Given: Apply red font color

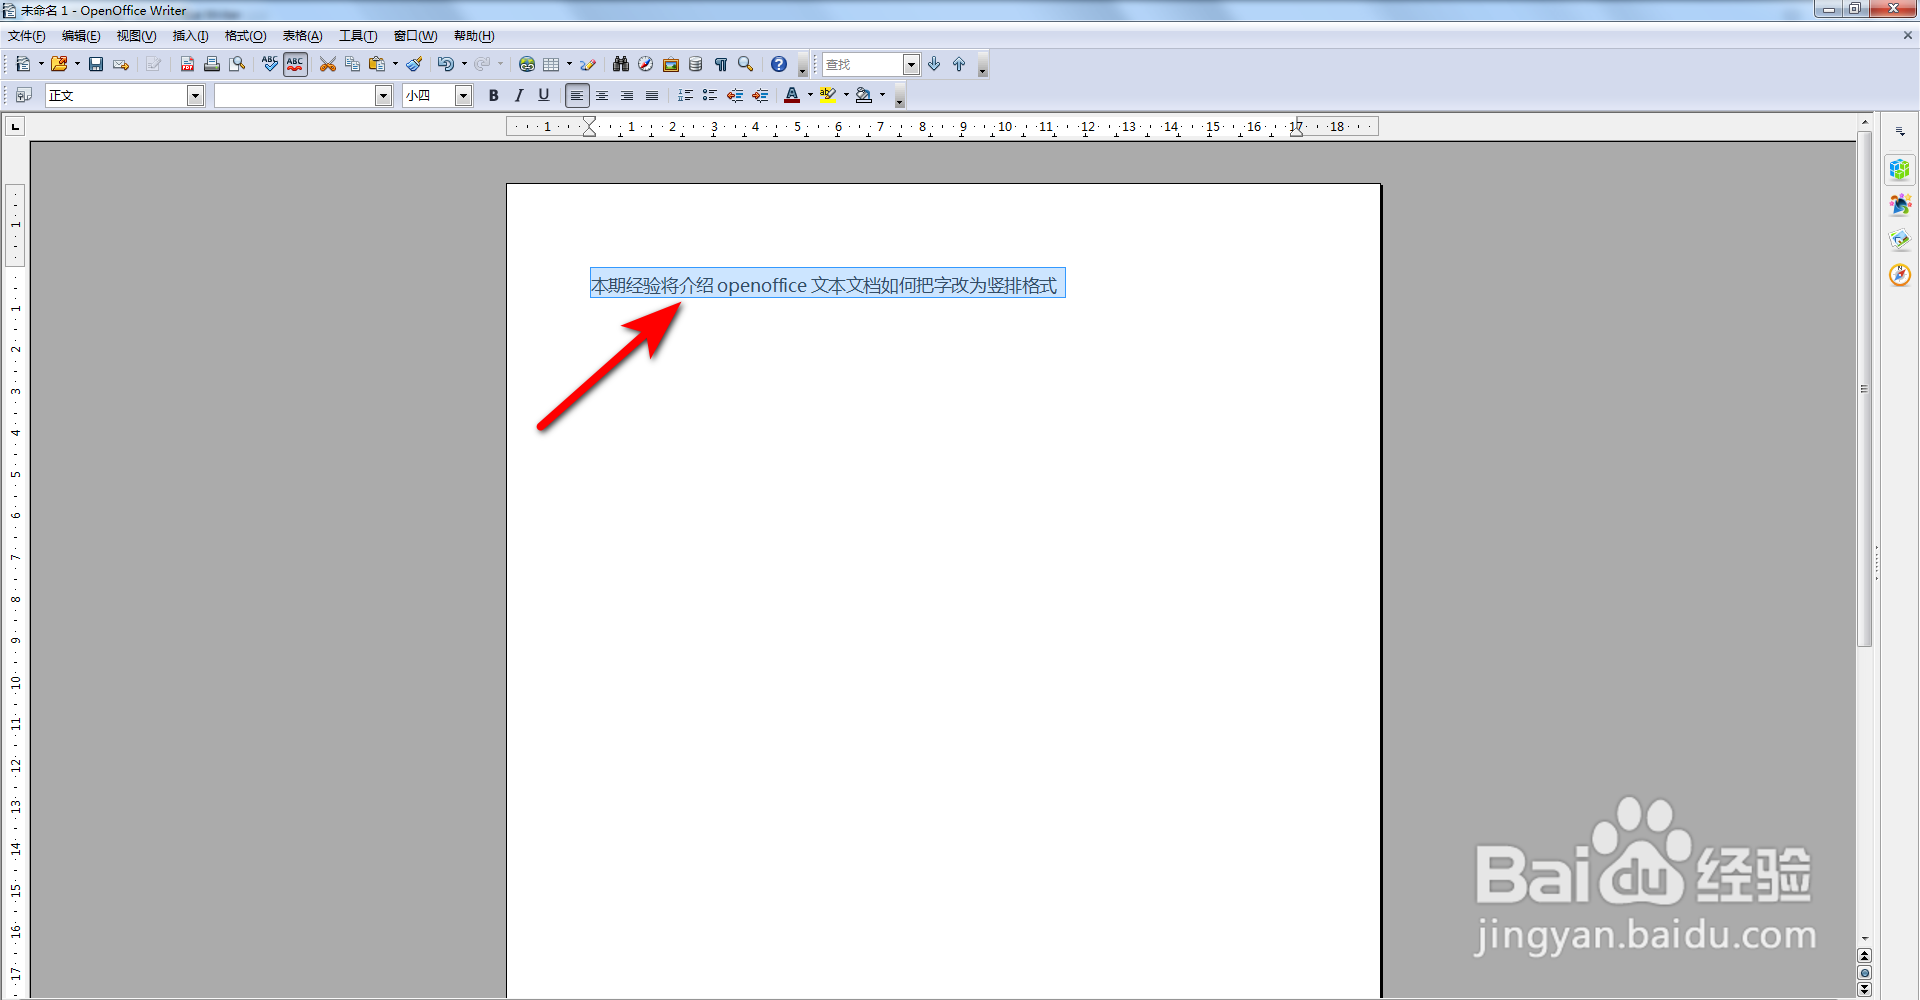Looking at the screenshot, I should coord(792,95).
